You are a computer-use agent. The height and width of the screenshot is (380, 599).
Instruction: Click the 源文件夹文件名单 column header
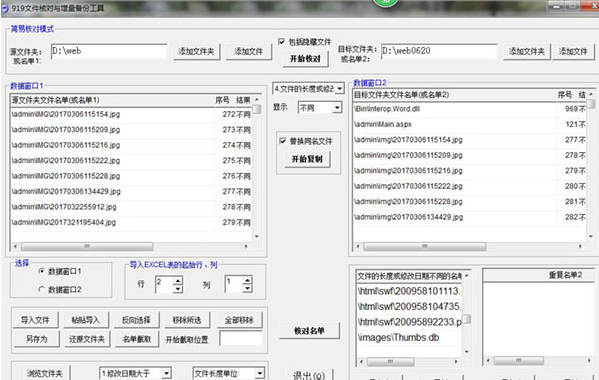click(112, 100)
